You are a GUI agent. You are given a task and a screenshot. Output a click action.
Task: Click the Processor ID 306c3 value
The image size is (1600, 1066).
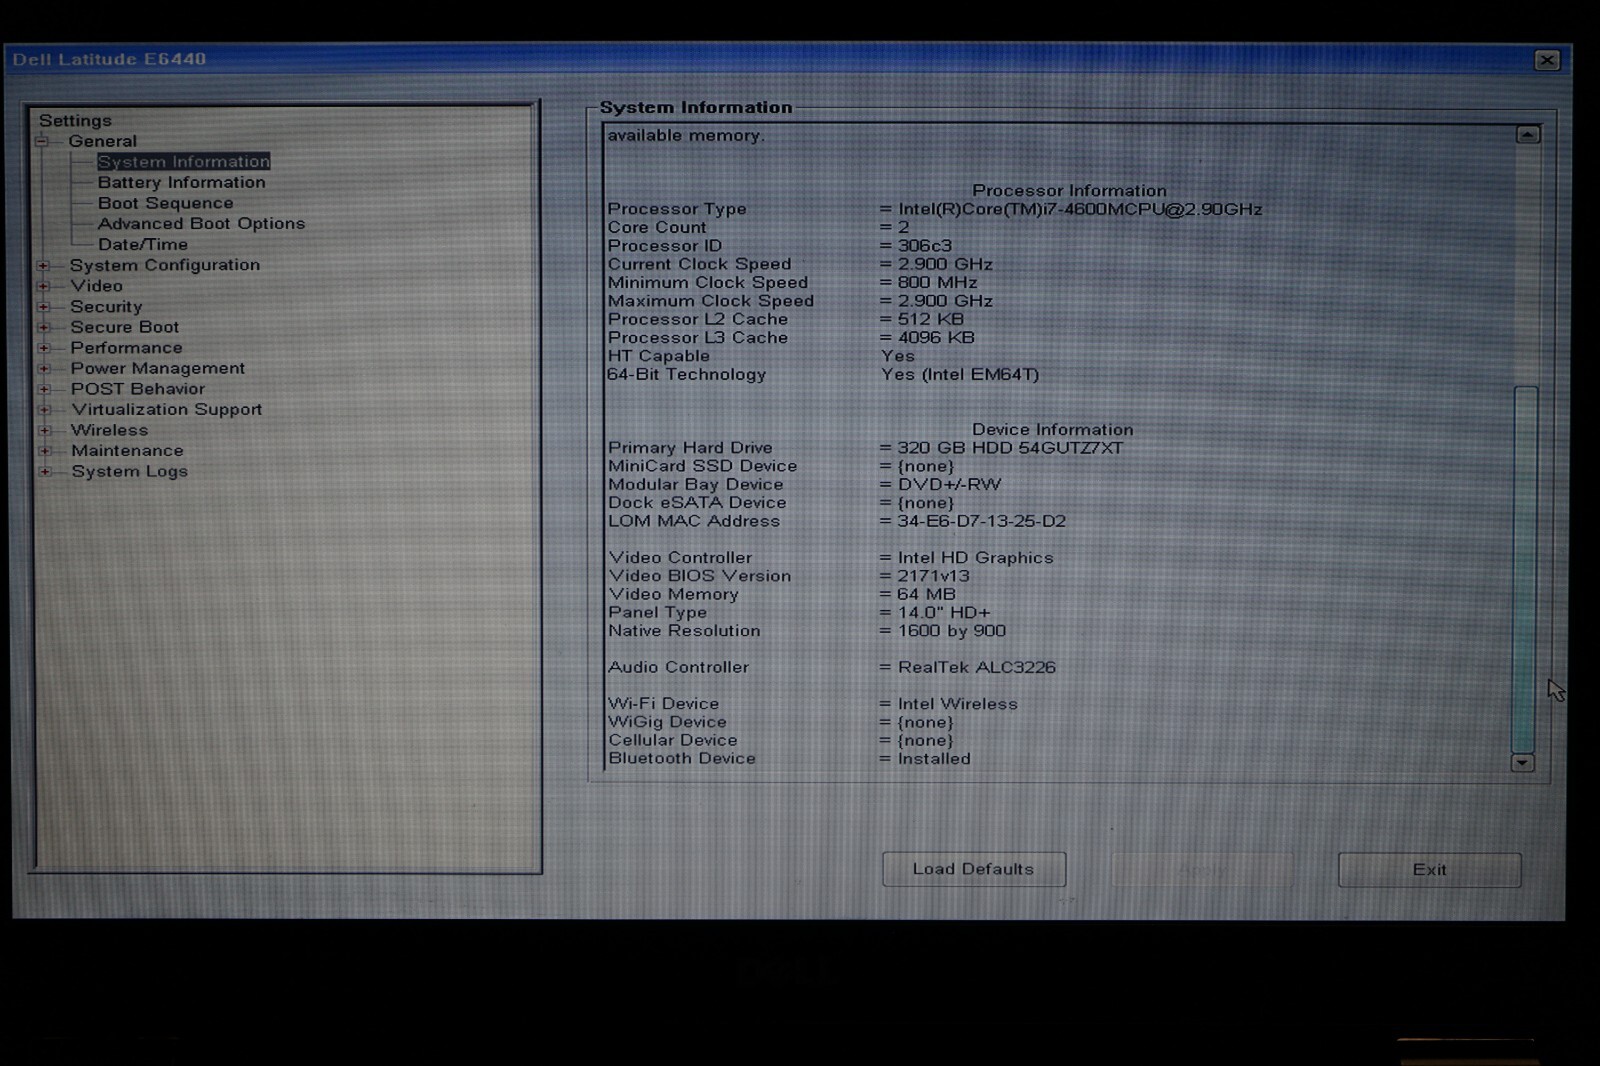click(x=925, y=246)
